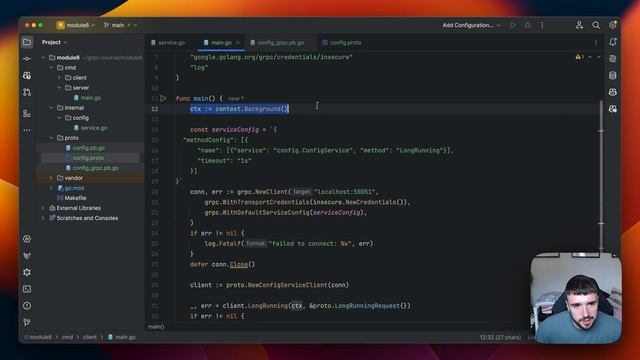Screen dimensions: 640x360
Task: Click the 12:32 caret position status indicator
Action: click(x=500, y=338)
